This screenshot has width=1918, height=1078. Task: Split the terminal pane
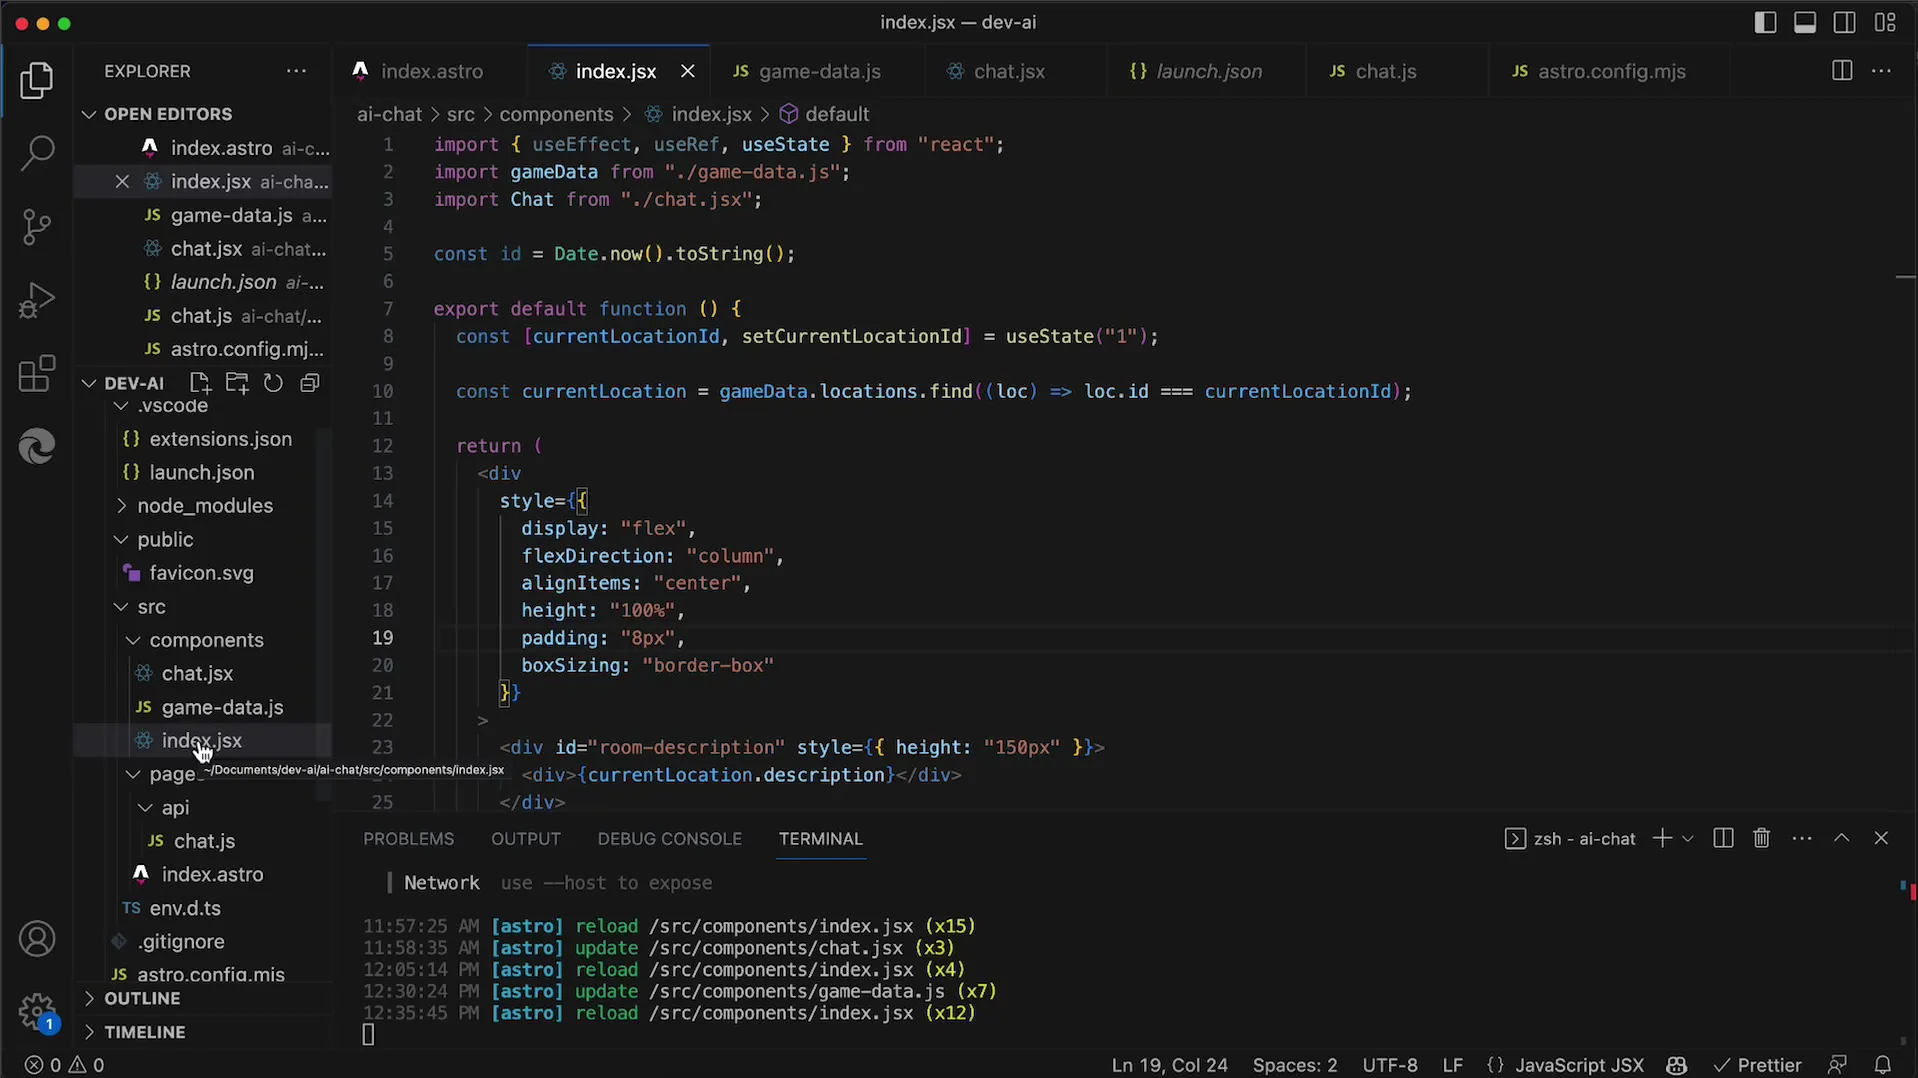click(x=1723, y=838)
